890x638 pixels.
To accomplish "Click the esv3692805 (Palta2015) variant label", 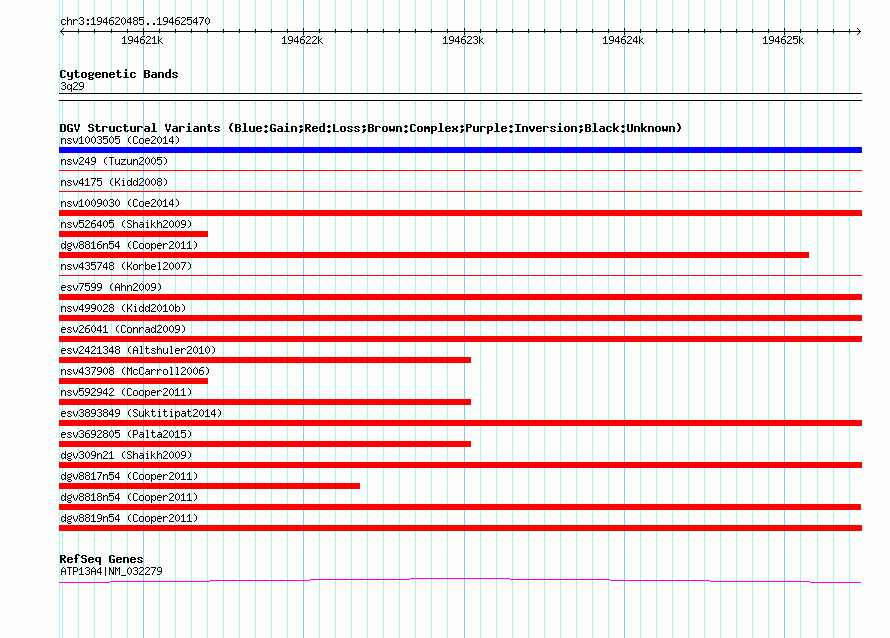I will click(126, 434).
